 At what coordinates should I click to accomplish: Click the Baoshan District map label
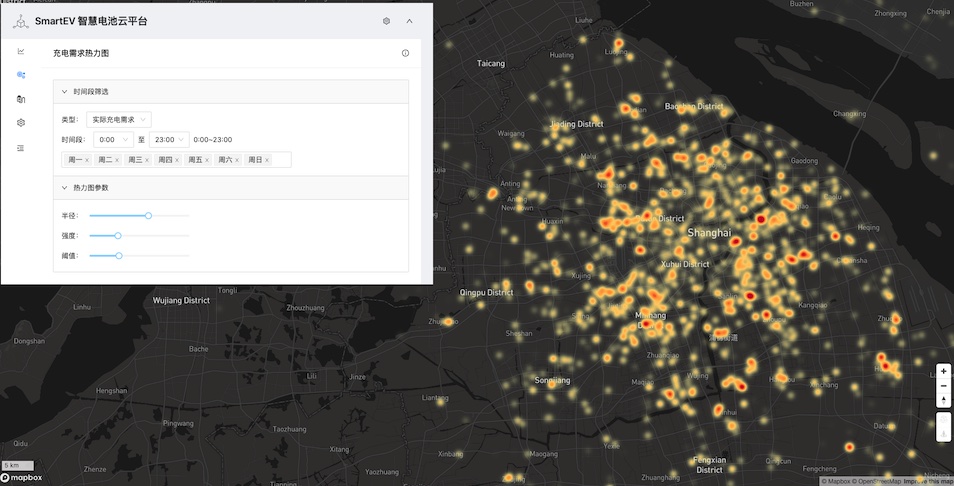pos(694,106)
